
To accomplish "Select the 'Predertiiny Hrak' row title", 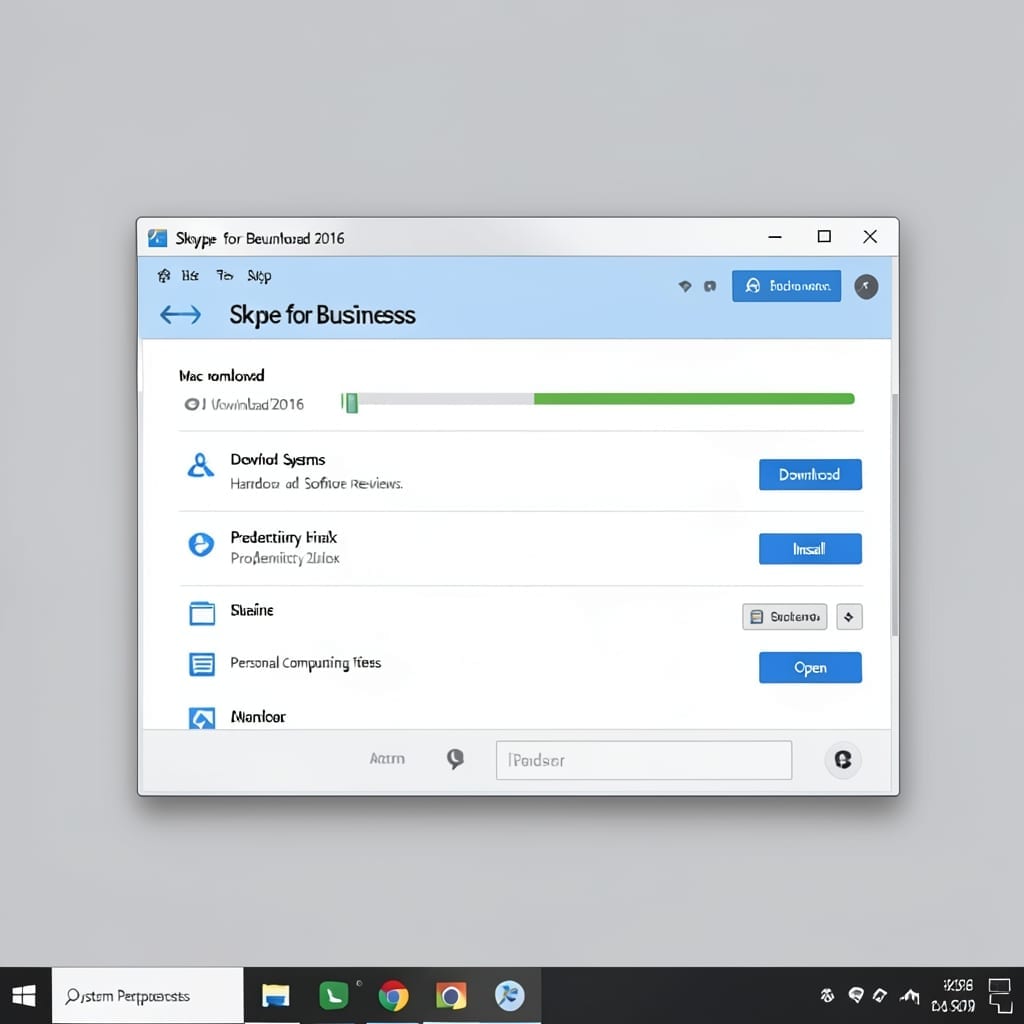I will [283, 537].
